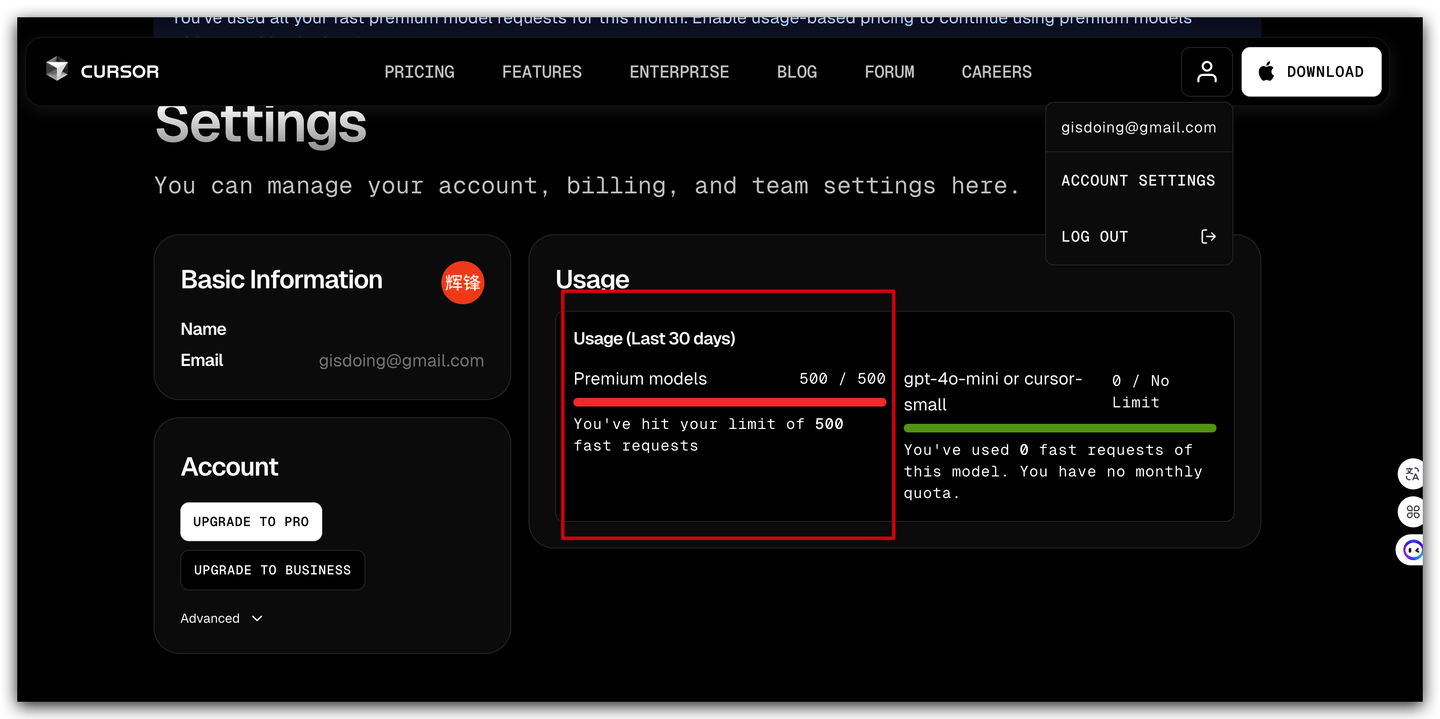Click the Download button
This screenshot has width=1440, height=719.
click(1311, 72)
